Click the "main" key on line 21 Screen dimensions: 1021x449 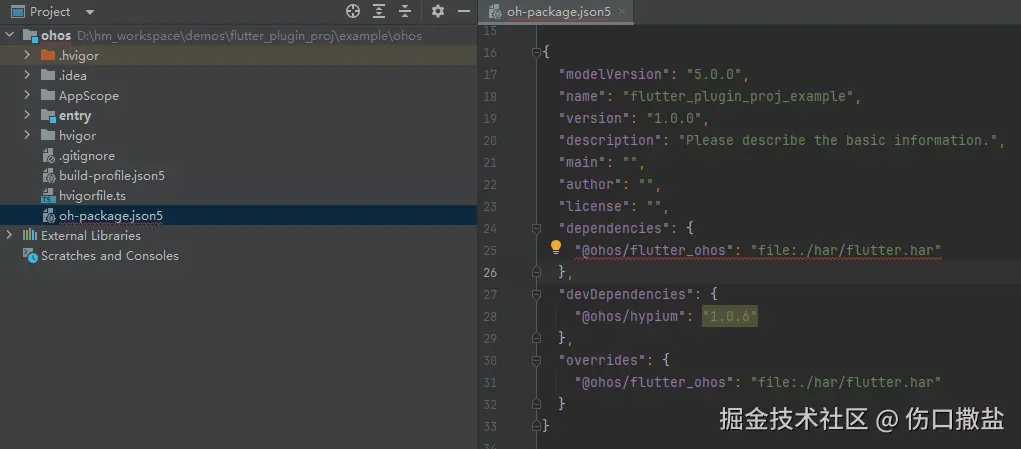(x=582, y=163)
